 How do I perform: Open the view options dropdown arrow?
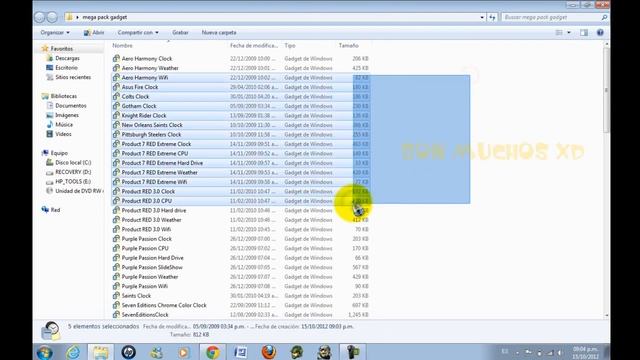[569, 33]
